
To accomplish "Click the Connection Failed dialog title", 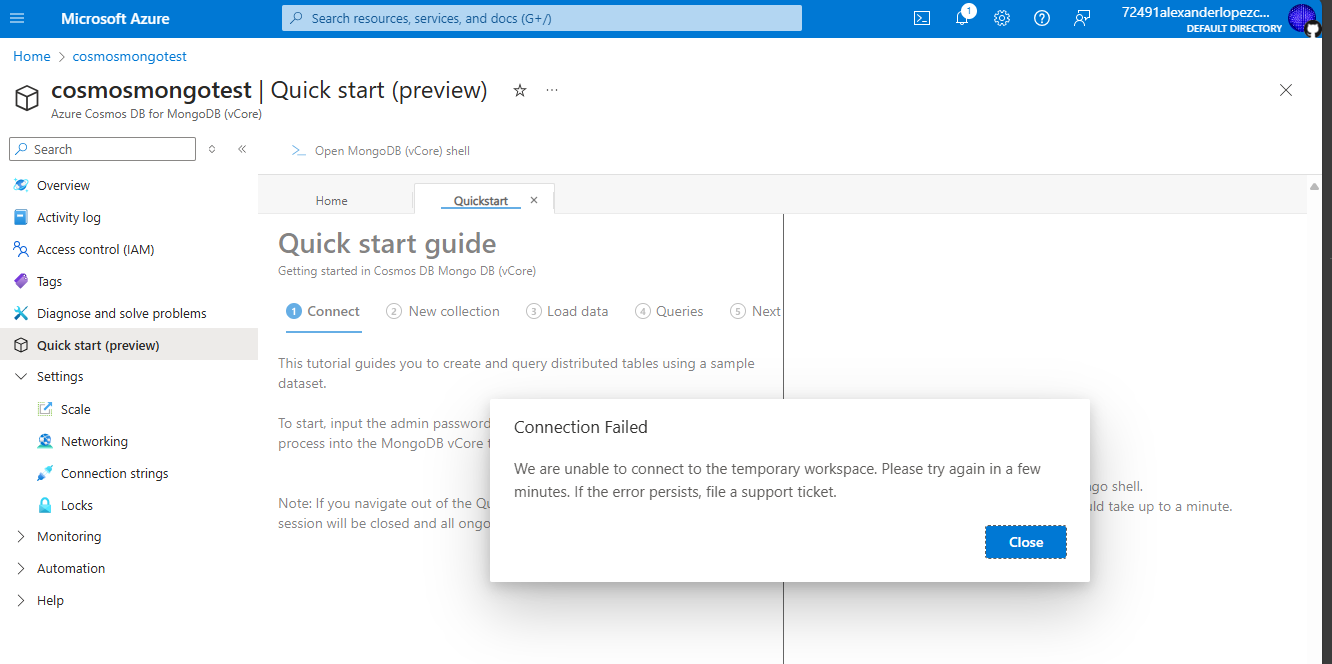I will (x=581, y=427).
